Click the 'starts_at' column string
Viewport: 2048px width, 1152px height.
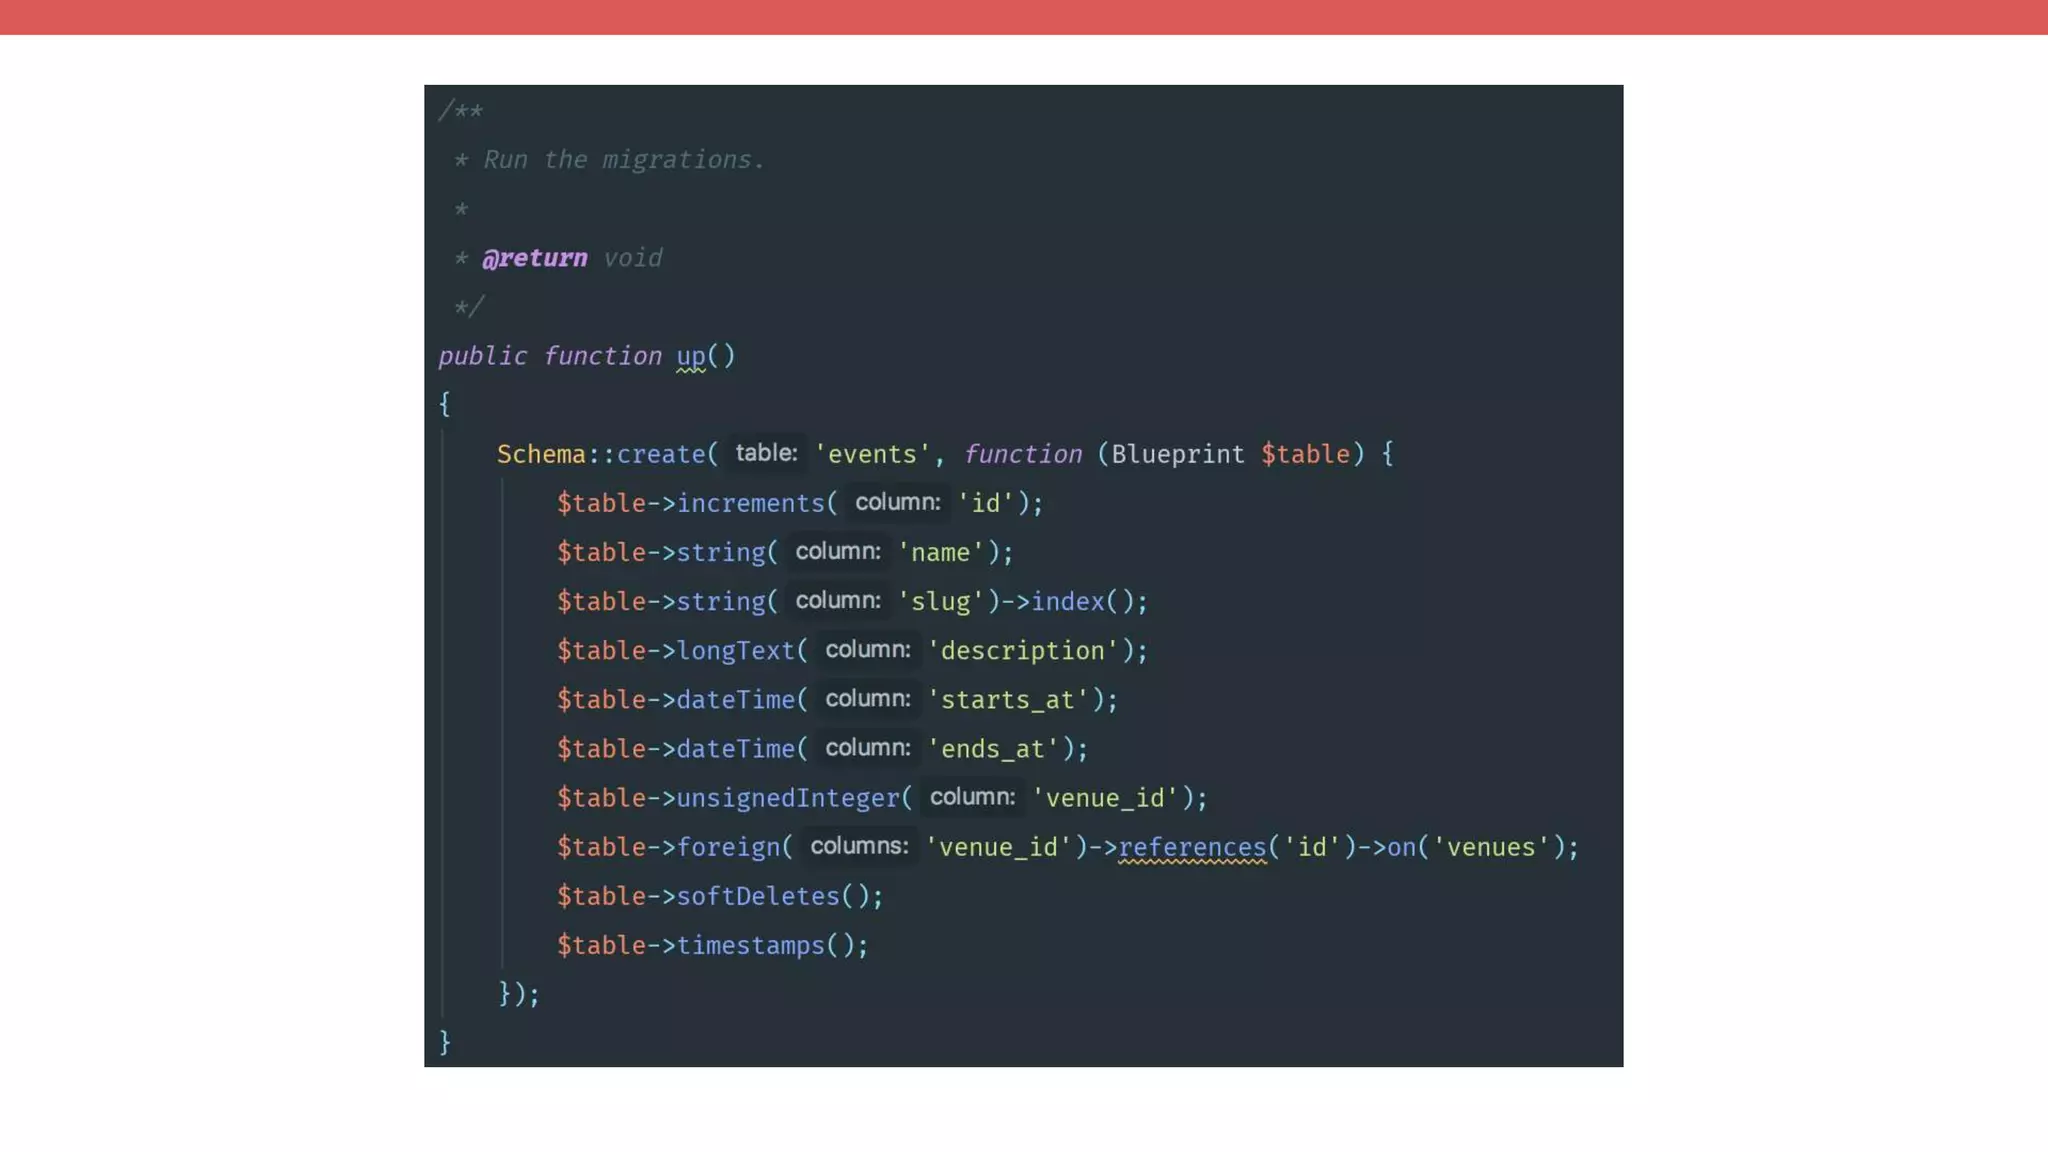(x=1007, y=699)
